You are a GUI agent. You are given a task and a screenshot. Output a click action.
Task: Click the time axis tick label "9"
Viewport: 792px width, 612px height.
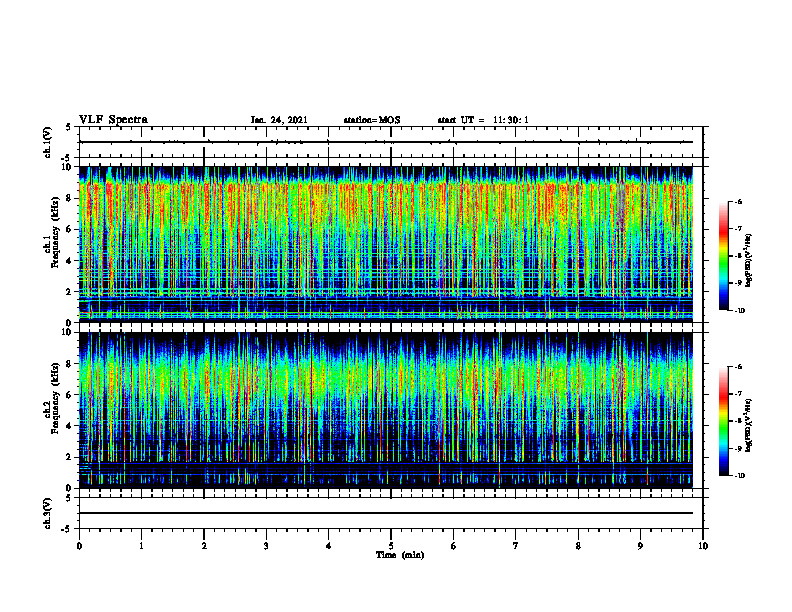click(640, 546)
